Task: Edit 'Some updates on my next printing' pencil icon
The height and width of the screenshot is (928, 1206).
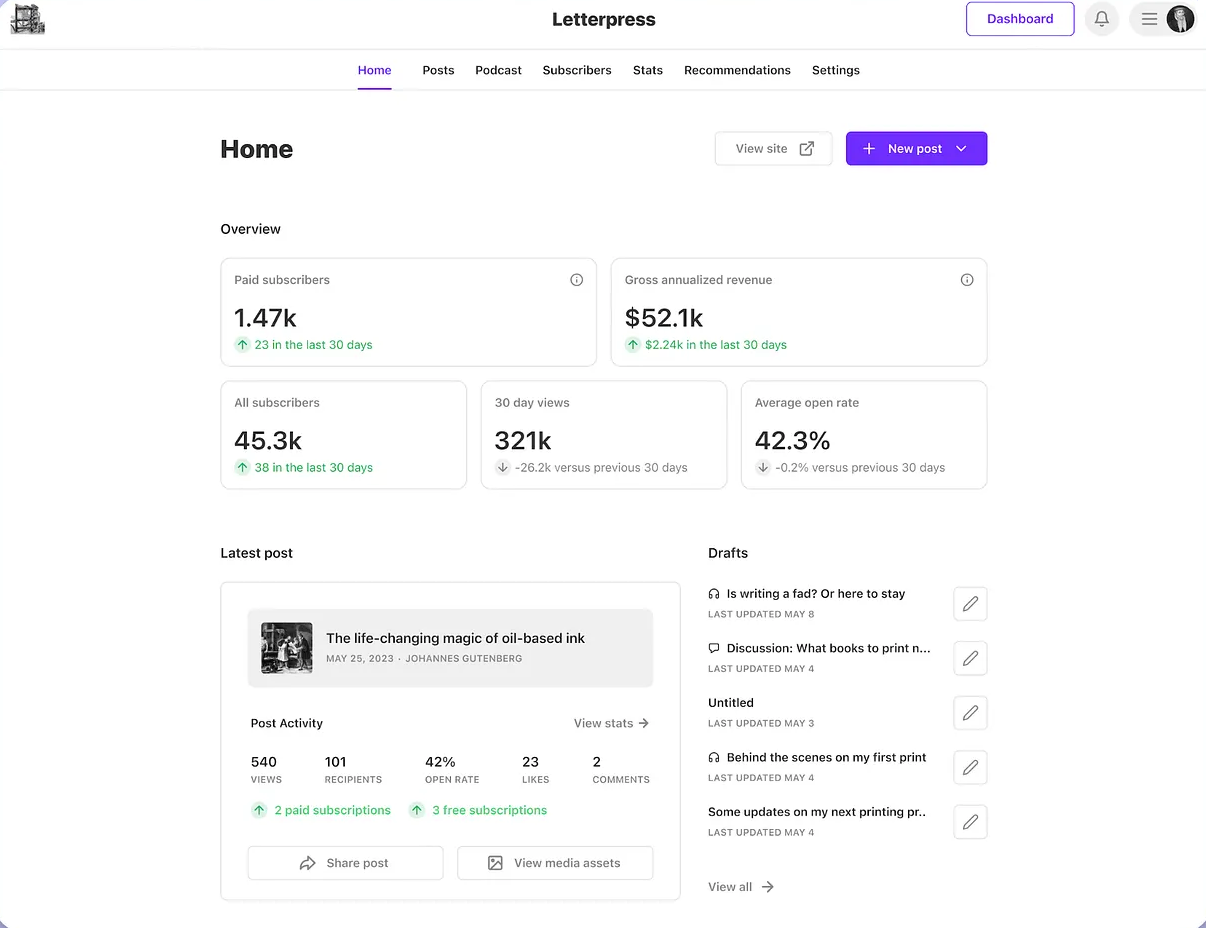Action: [970, 822]
